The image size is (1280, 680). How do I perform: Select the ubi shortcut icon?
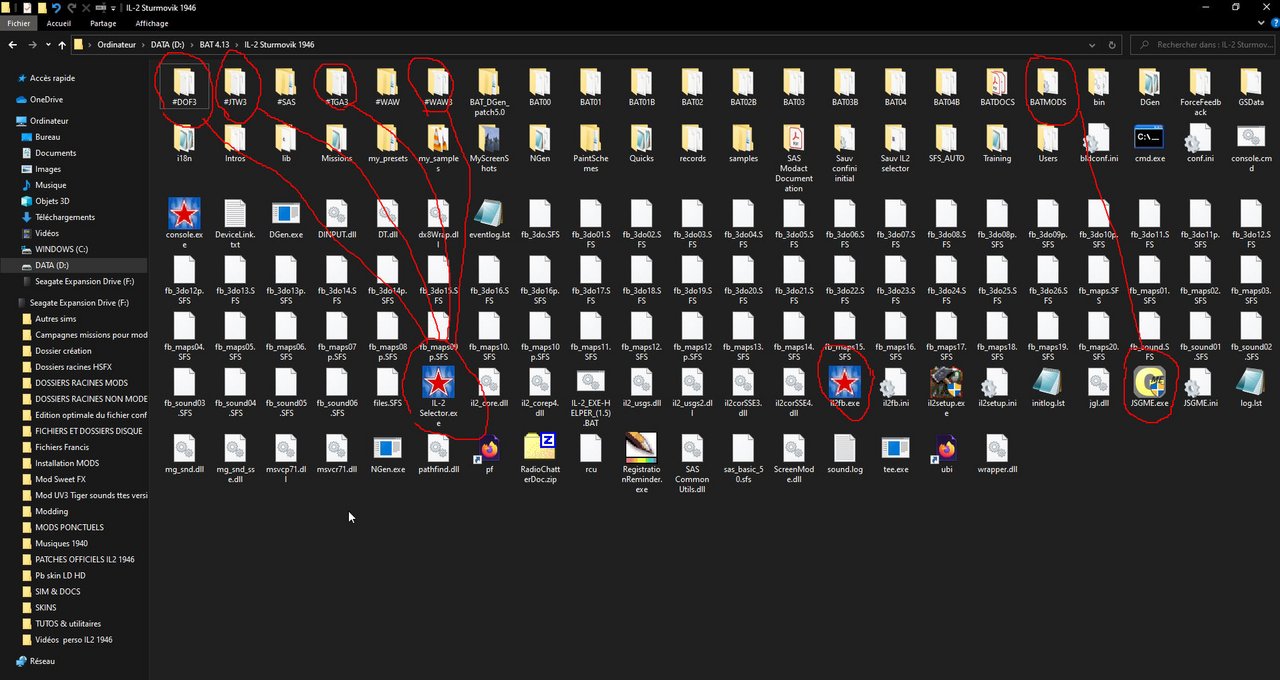tap(946, 448)
